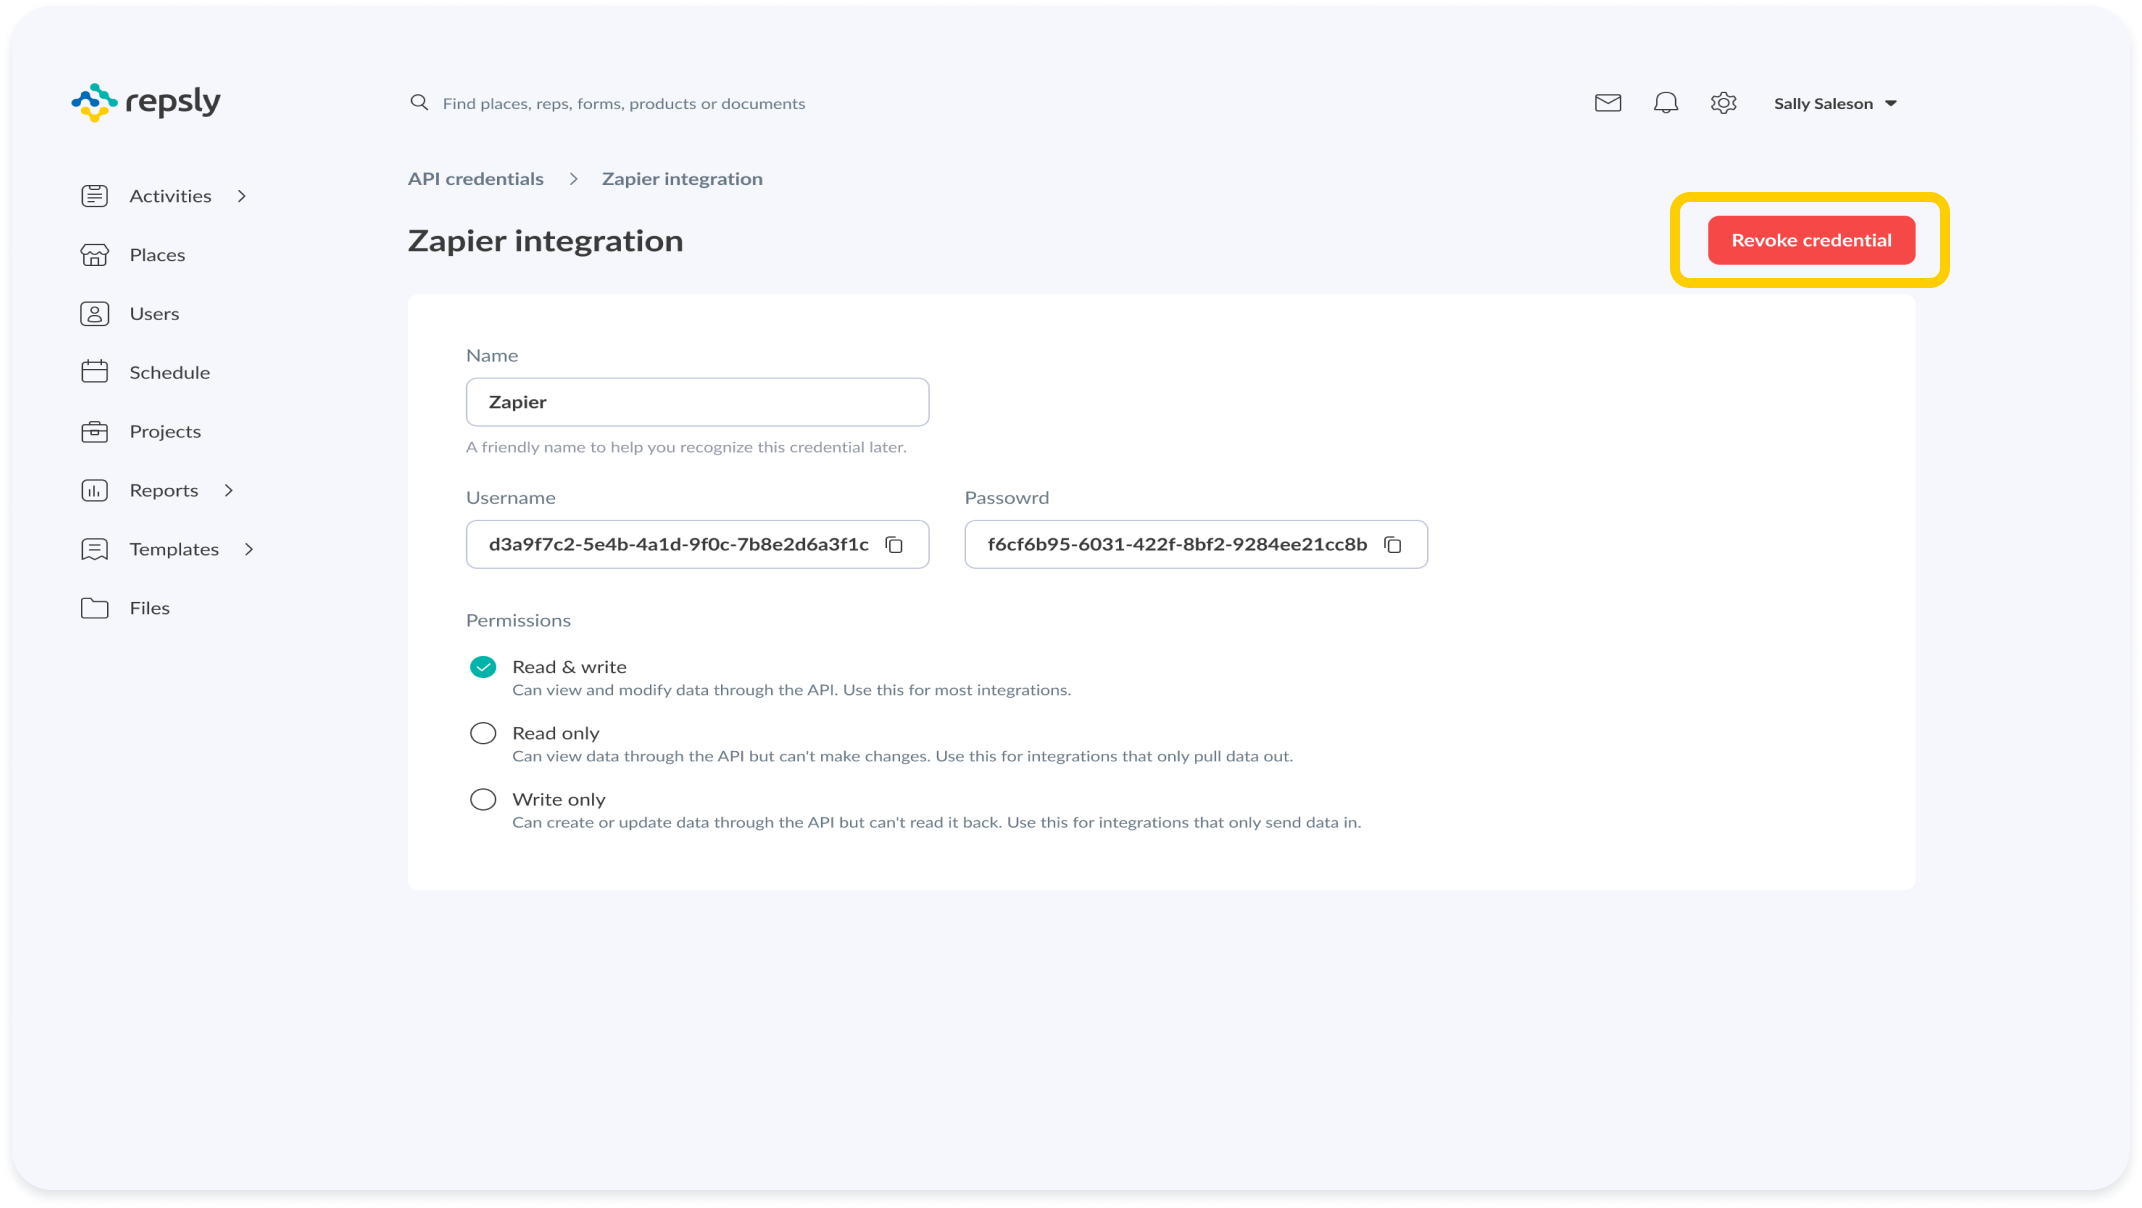The image size is (2142, 1208).
Task: Click the Files folder icon
Action: coord(95,608)
